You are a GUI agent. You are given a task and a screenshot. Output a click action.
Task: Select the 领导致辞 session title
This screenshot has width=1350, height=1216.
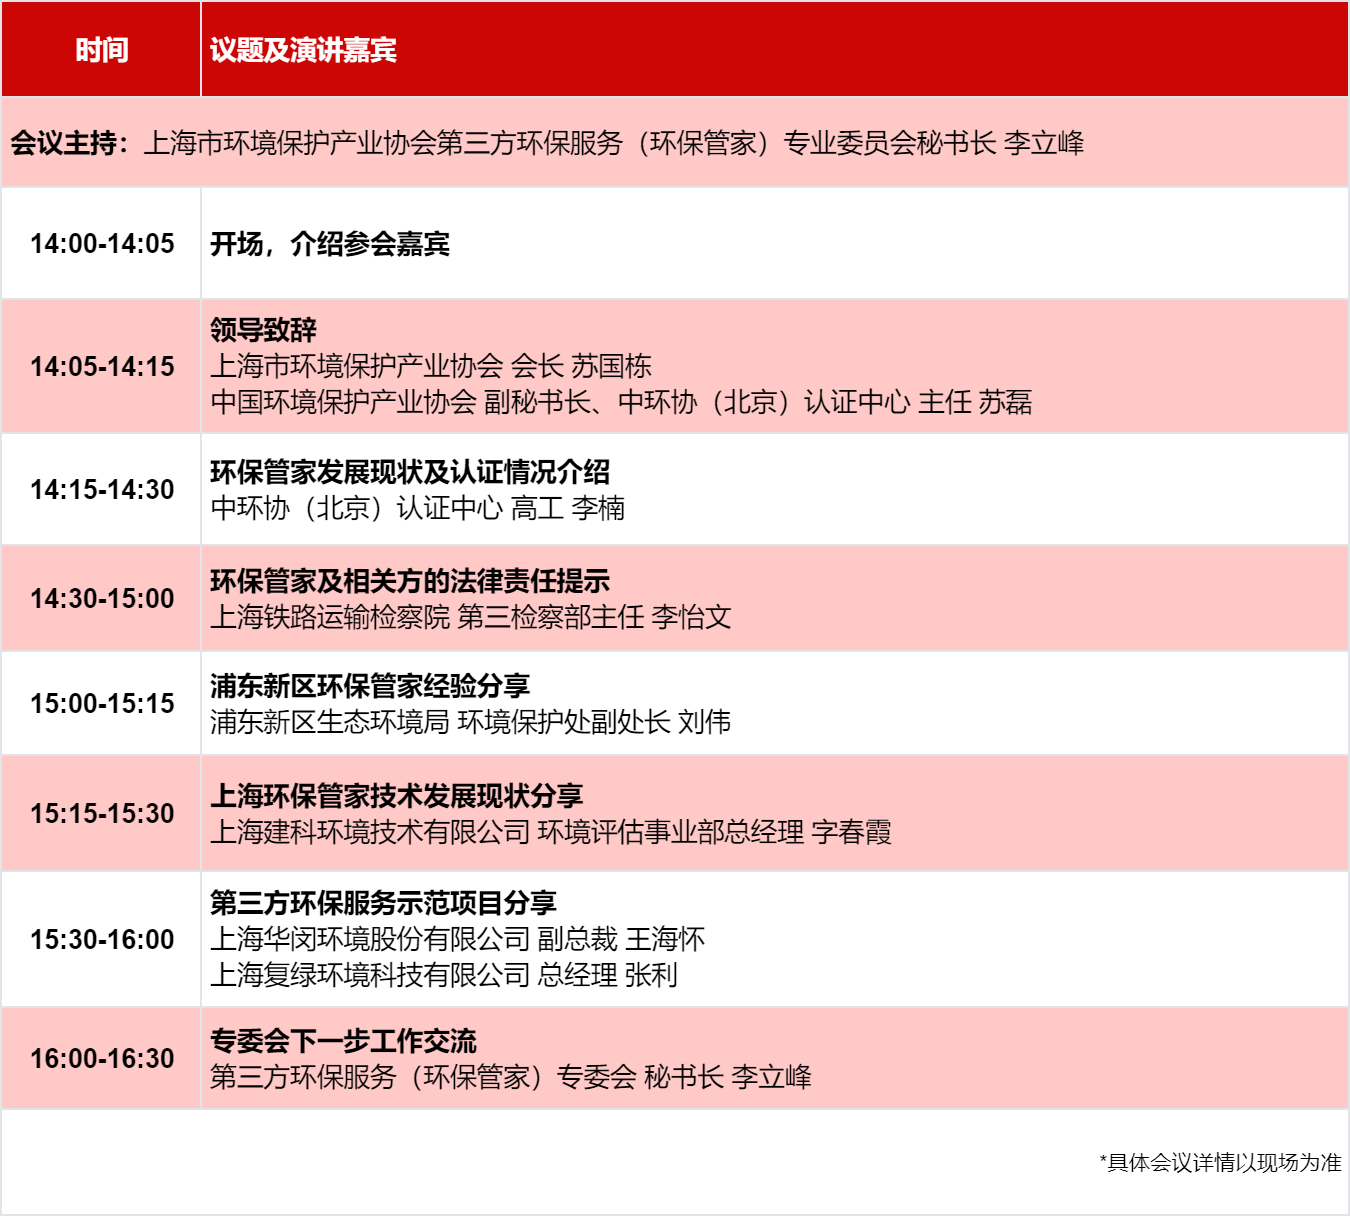(x=263, y=330)
